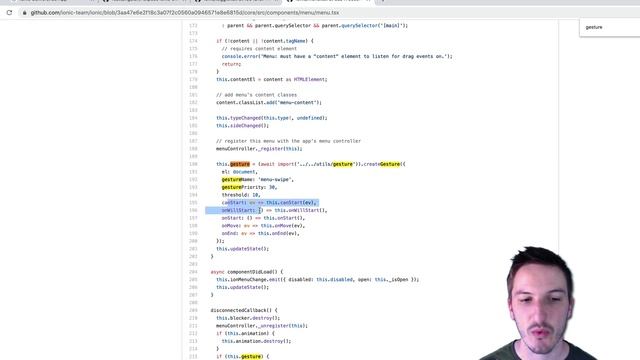Click 'this.ionMenuChange.emit' code line
The height and width of the screenshot is (360, 640).
(x=318, y=280)
